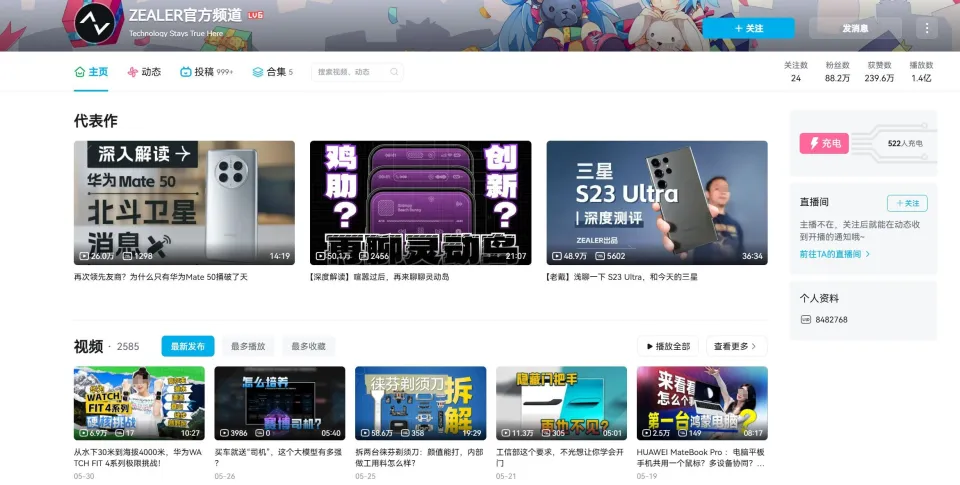
Task: Open the three-dot more options menu
Action: (x=926, y=28)
